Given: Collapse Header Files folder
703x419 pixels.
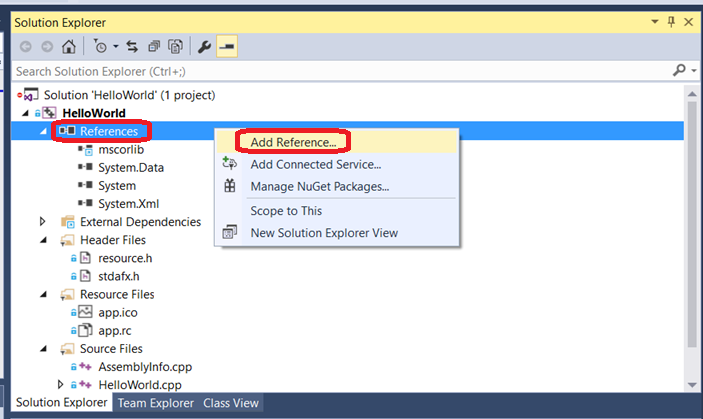Looking at the screenshot, I should coord(43,240).
